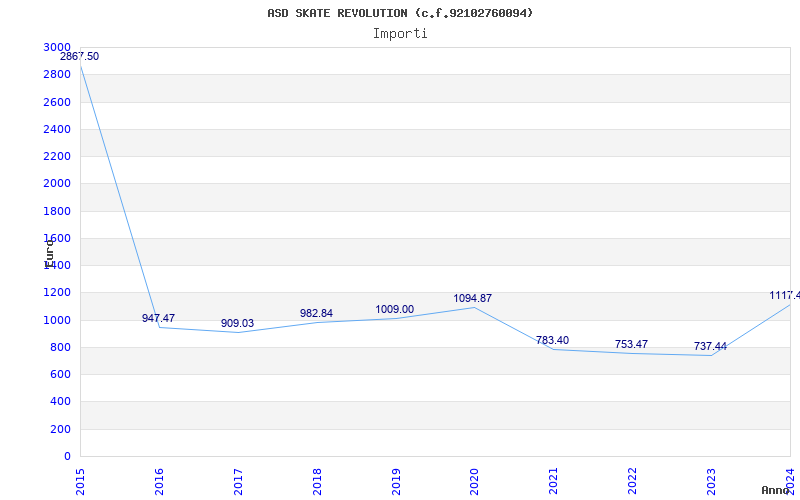Click the 3000 y-axis tick label
The image size is (800, 500).
pyautogui.click(x=57, y=47)
